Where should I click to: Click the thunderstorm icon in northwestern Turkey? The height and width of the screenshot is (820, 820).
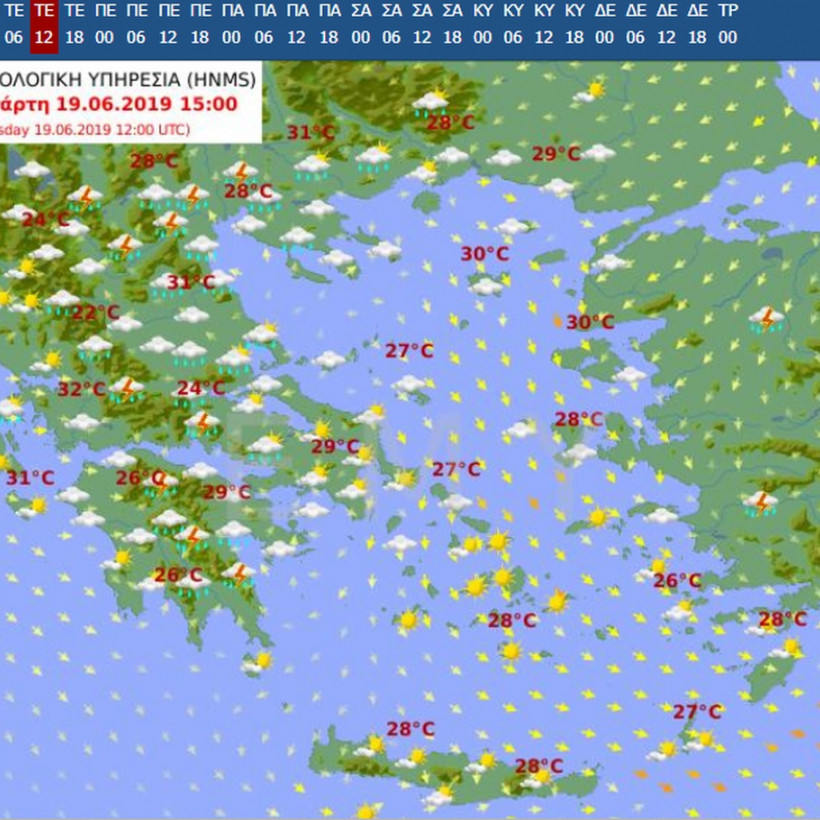(766, 319)
